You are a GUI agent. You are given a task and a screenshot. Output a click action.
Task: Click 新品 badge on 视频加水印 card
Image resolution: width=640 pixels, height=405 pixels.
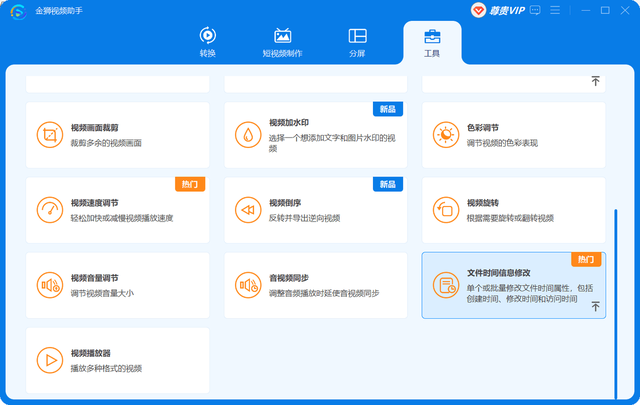[388, 109]
